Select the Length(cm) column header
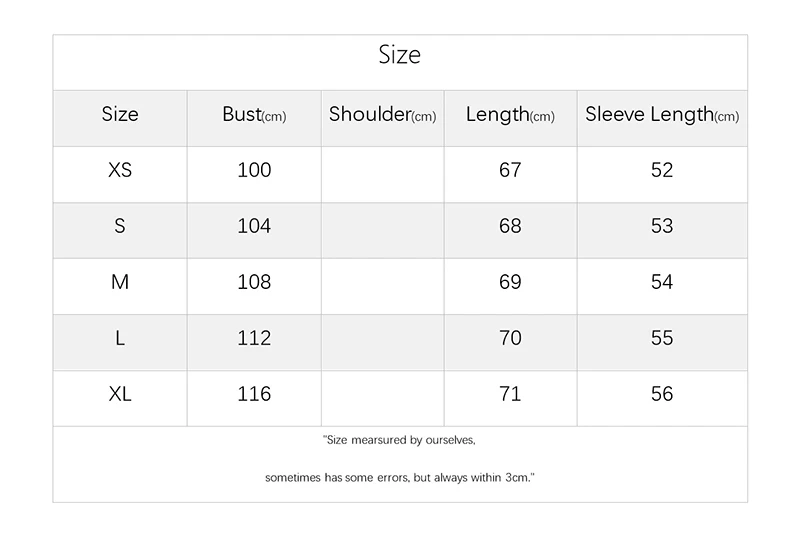Image resolution: width=800 pixels, height=539 pixels. [x=510, y=115]
